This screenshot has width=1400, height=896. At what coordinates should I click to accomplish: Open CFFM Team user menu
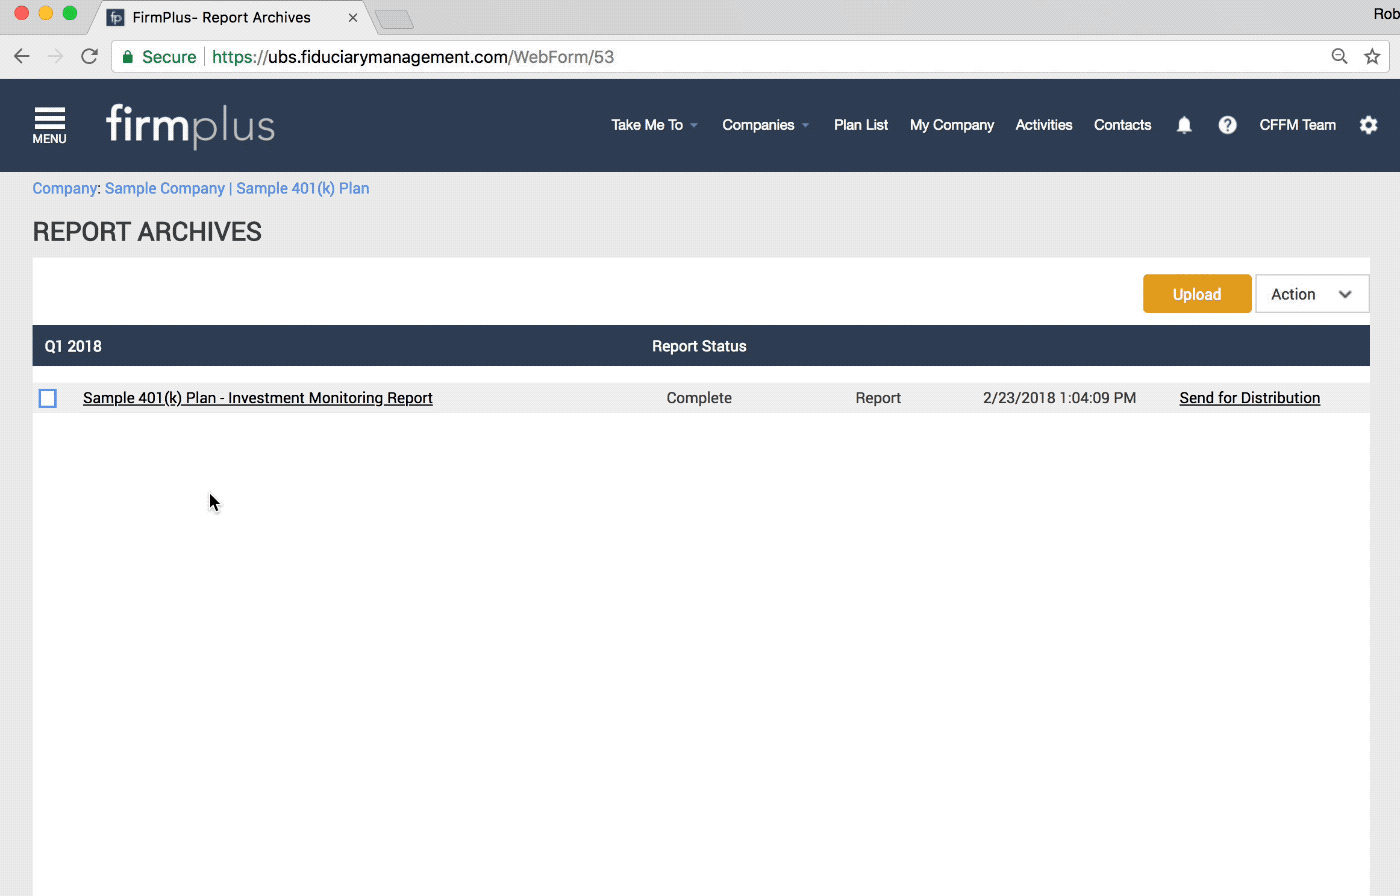pos(1297,125)
